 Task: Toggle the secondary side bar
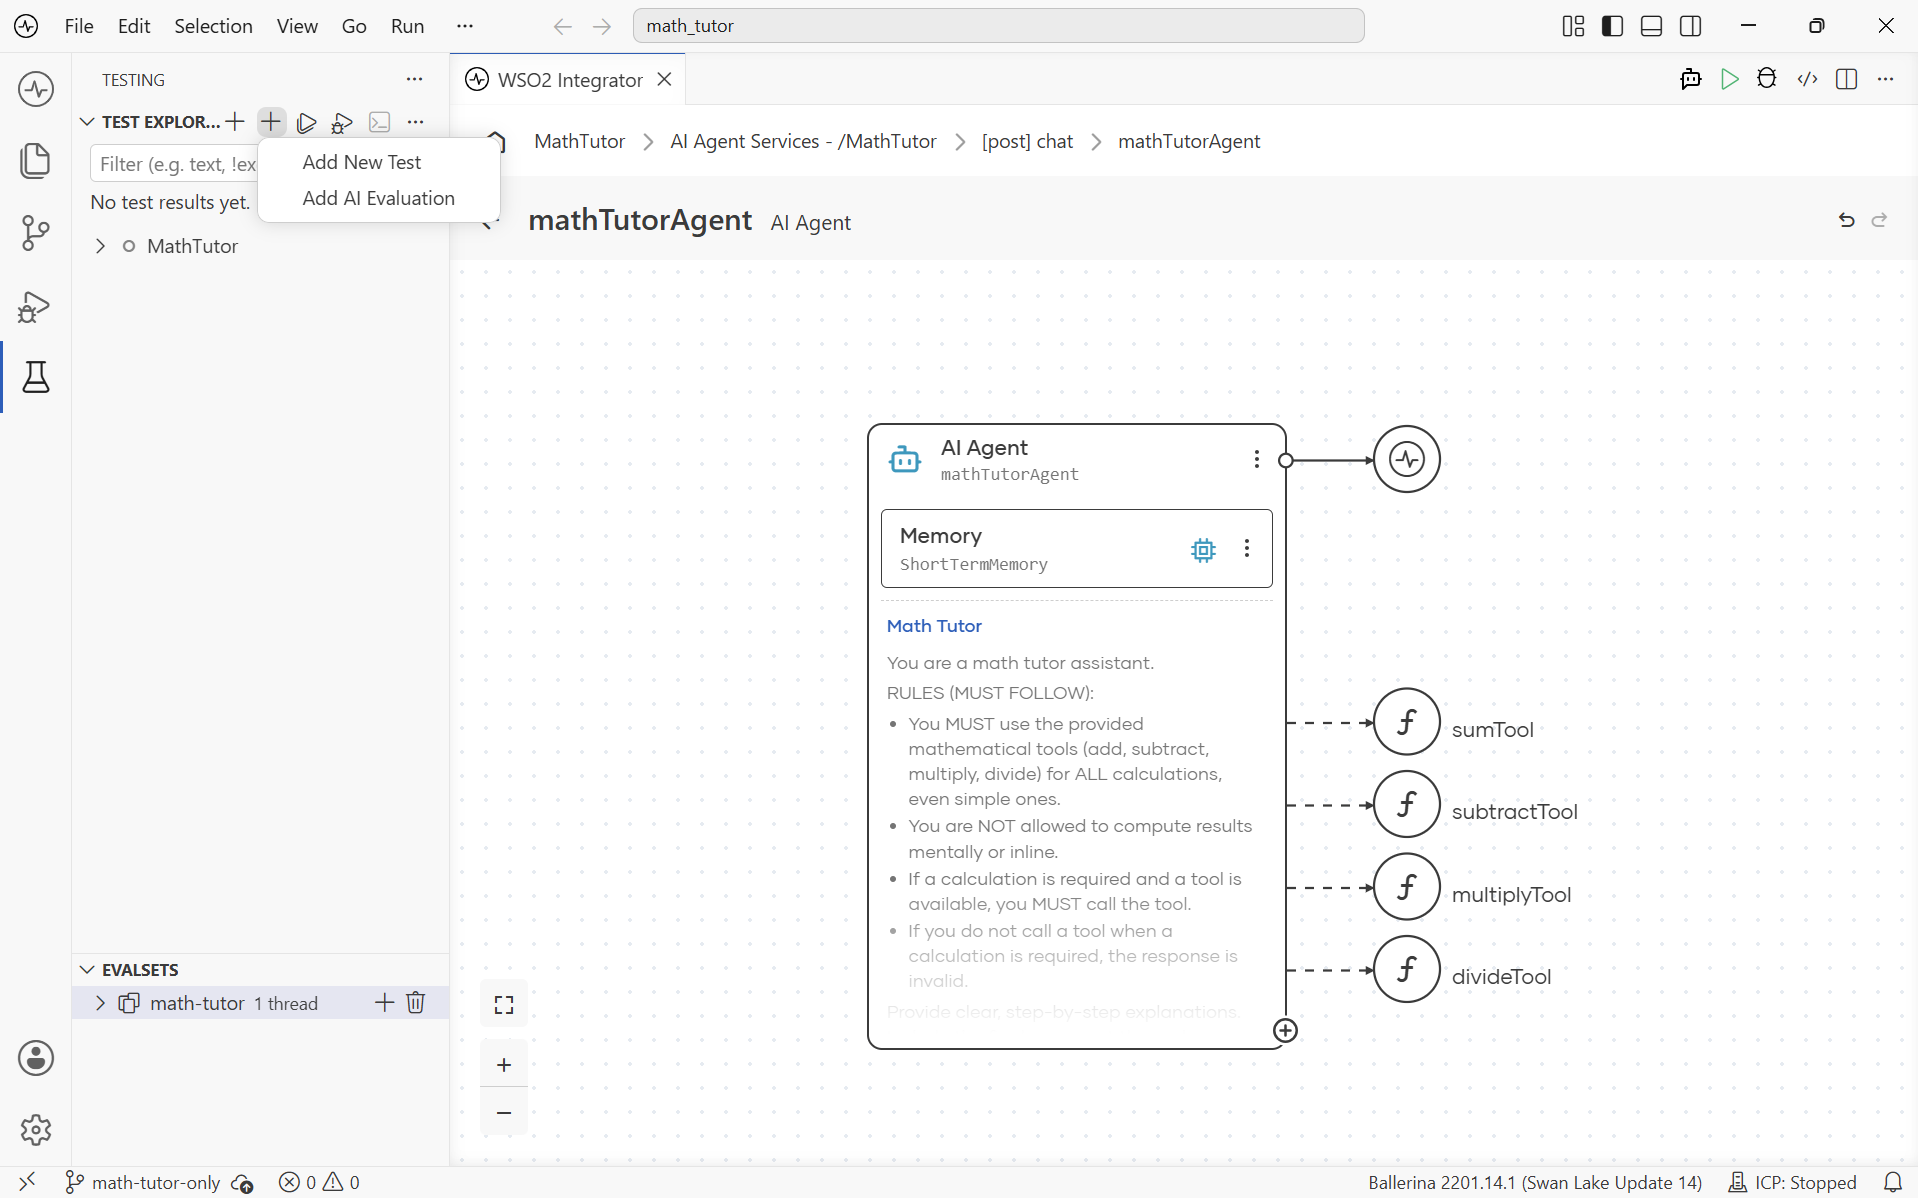1691,26
